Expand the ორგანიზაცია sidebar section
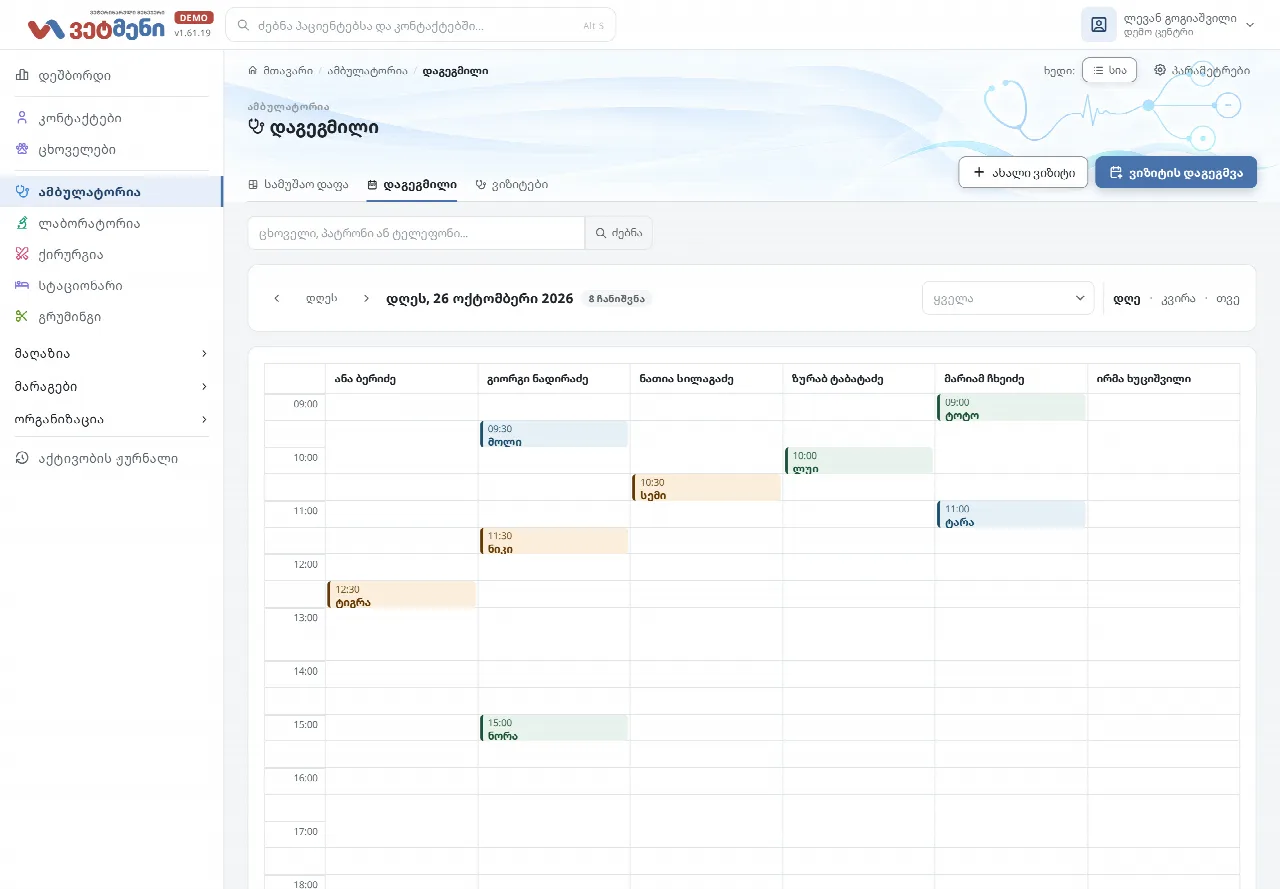Image resolution: width=1280 pixels, height=889 pixels. click(111, 419)
